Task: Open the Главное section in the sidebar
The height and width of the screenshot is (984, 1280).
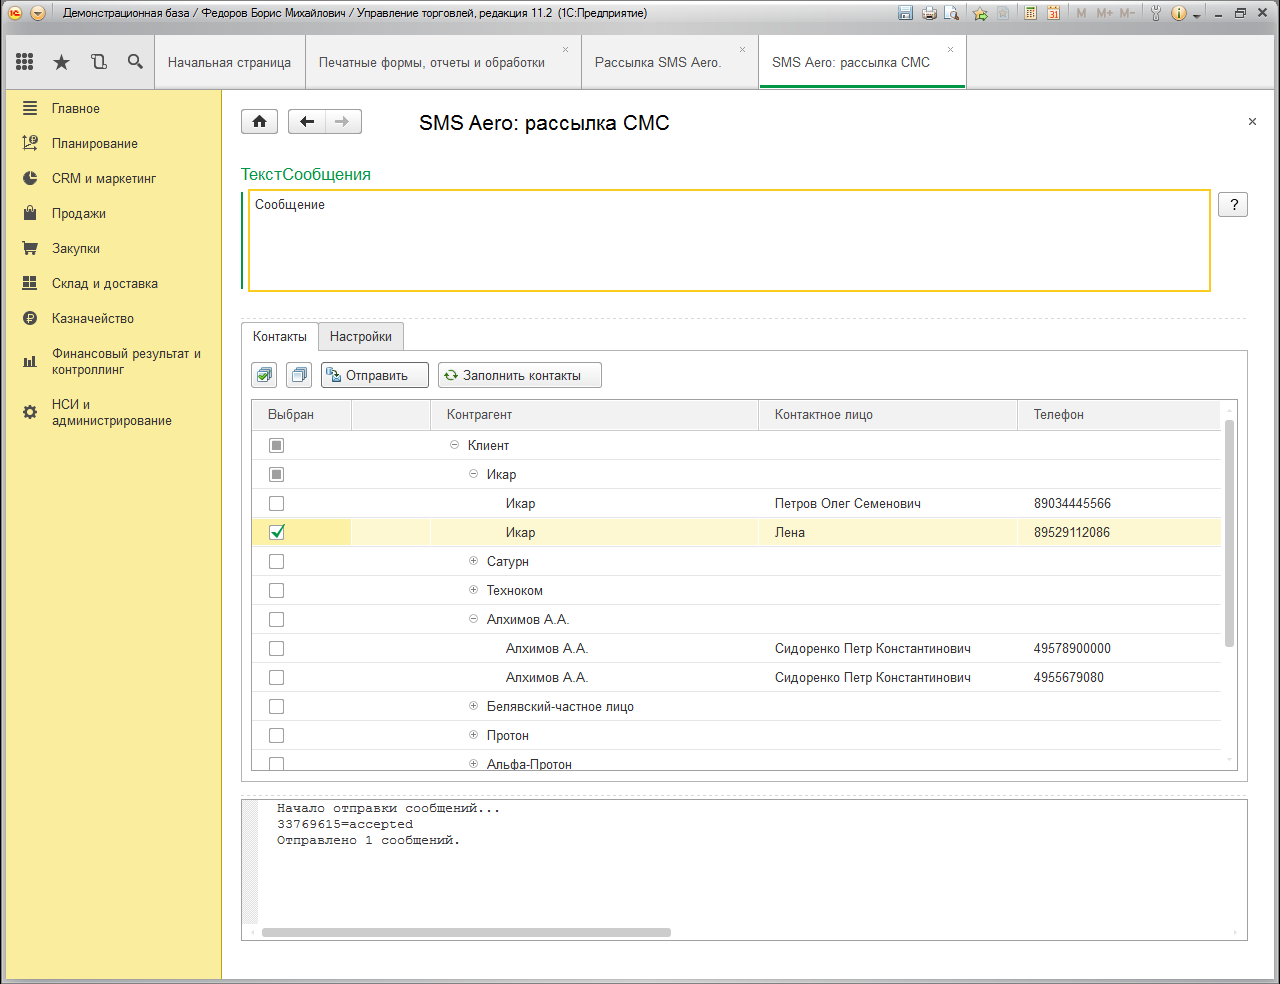Action: pos(76,108)
